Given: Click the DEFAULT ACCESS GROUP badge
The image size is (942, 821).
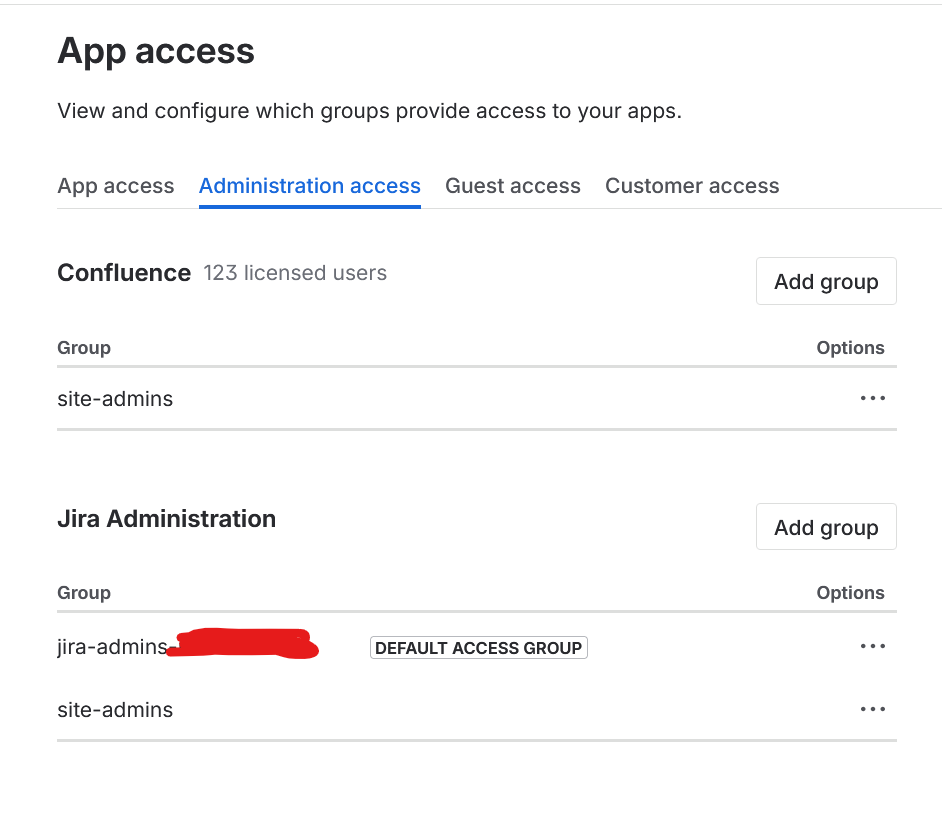Looking at the screenshot, I should (479, 648).
